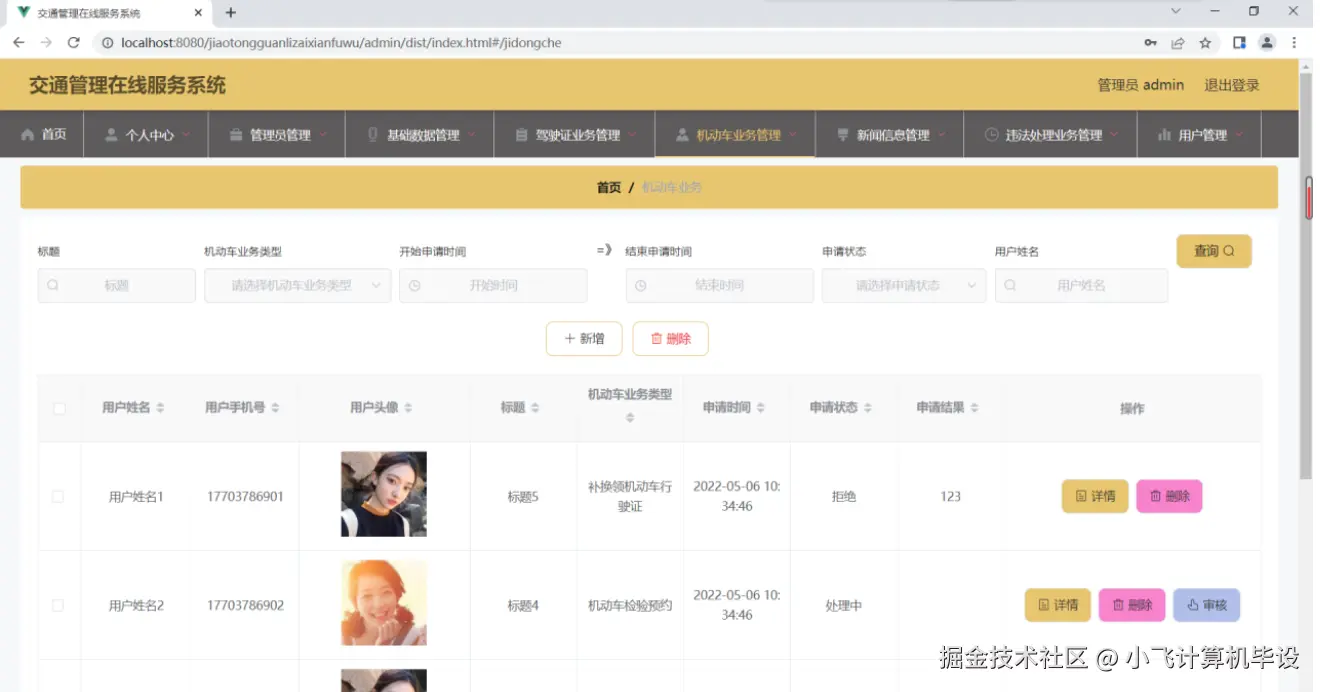
Task: Focus the 用户姓名 search input
Action: point(1081,285)
